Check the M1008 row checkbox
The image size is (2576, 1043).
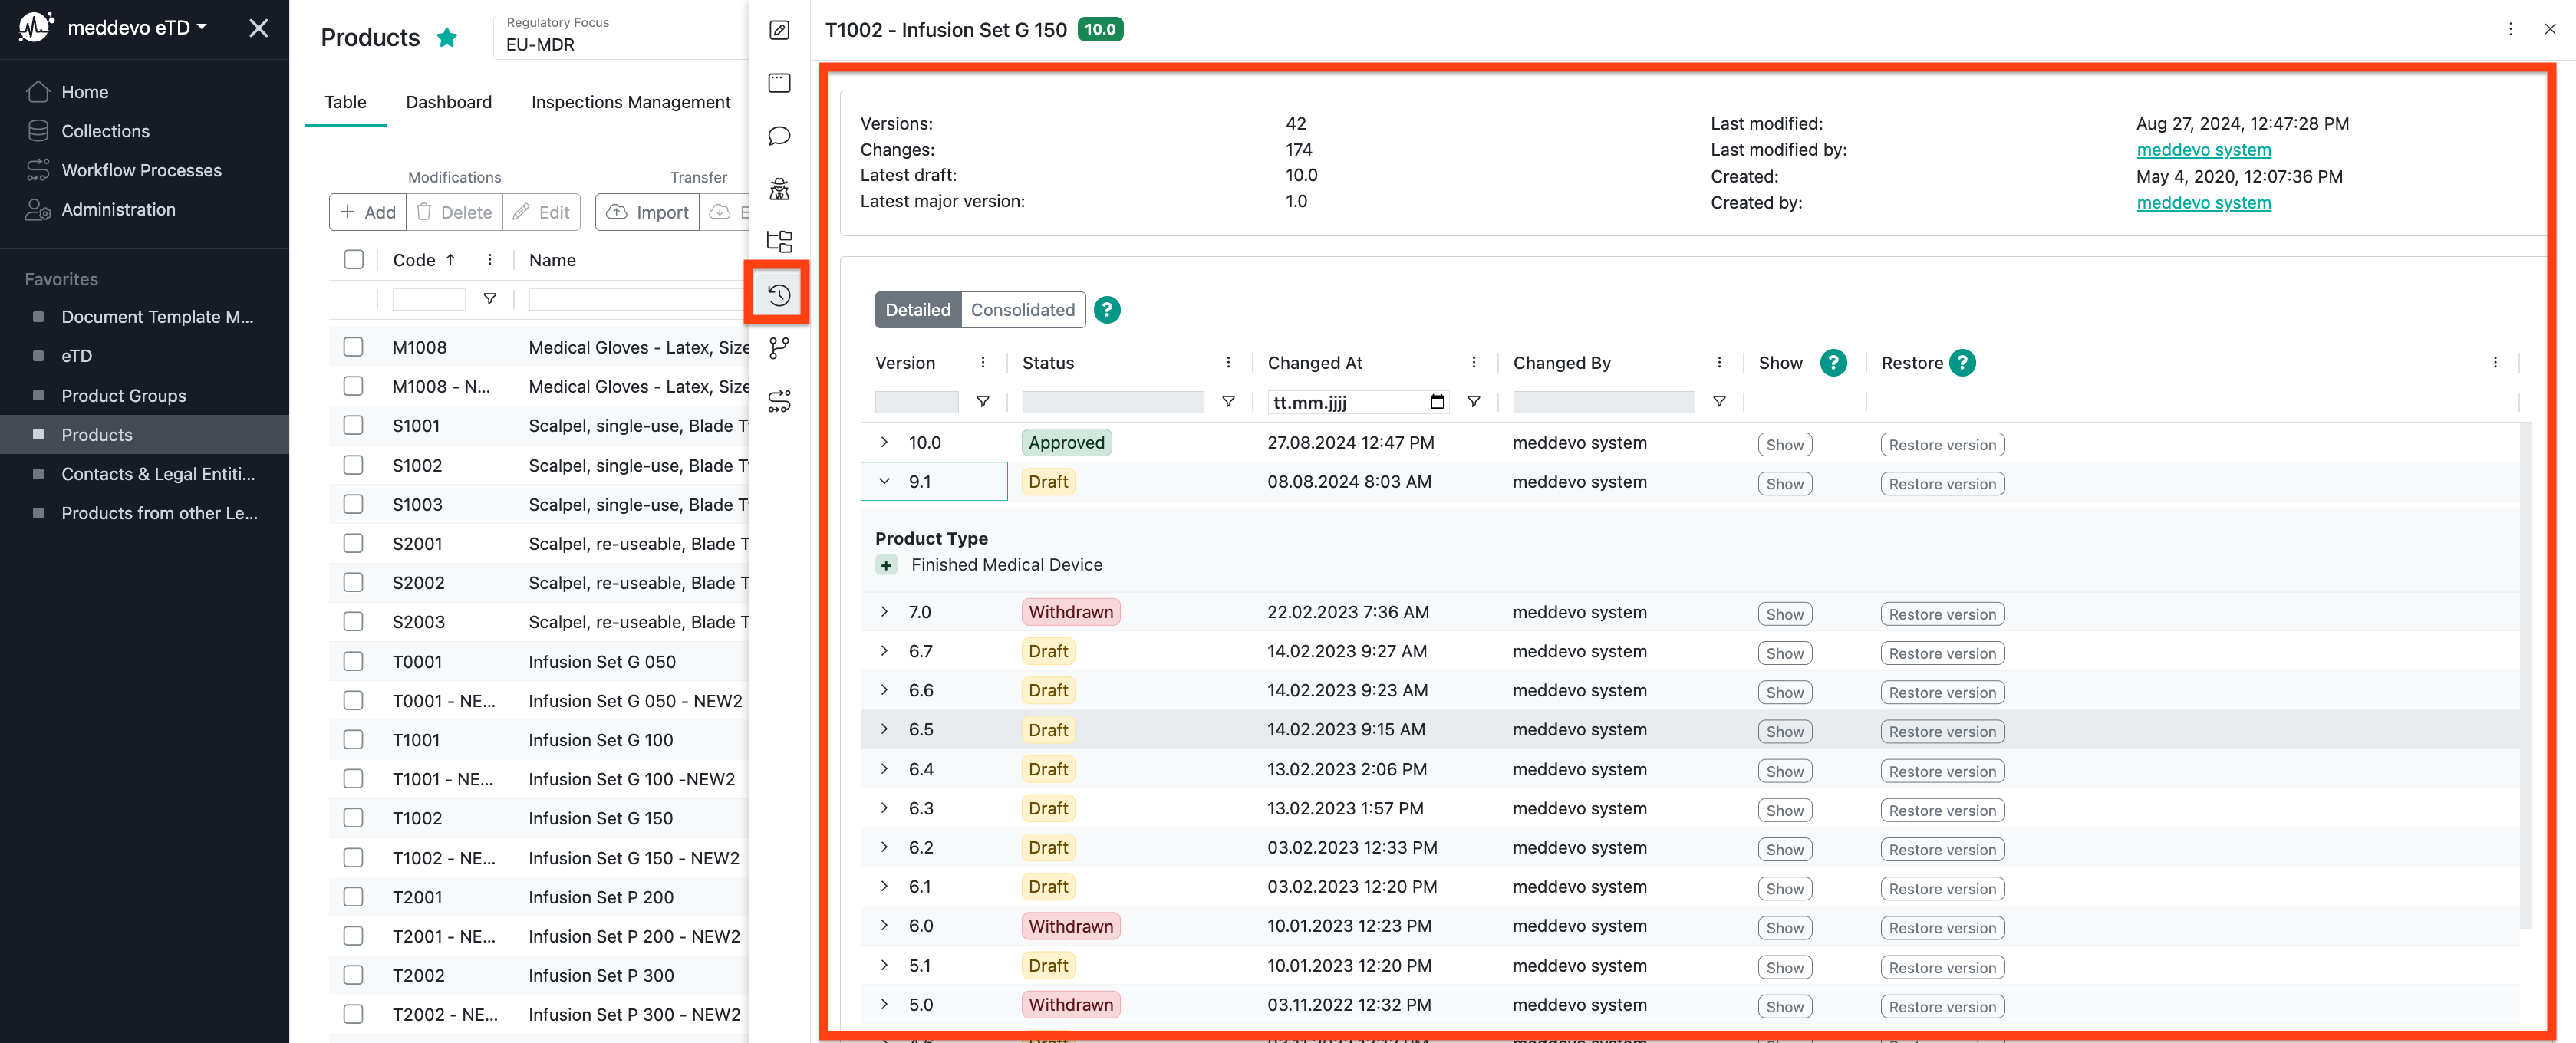(x=353, y=347)
